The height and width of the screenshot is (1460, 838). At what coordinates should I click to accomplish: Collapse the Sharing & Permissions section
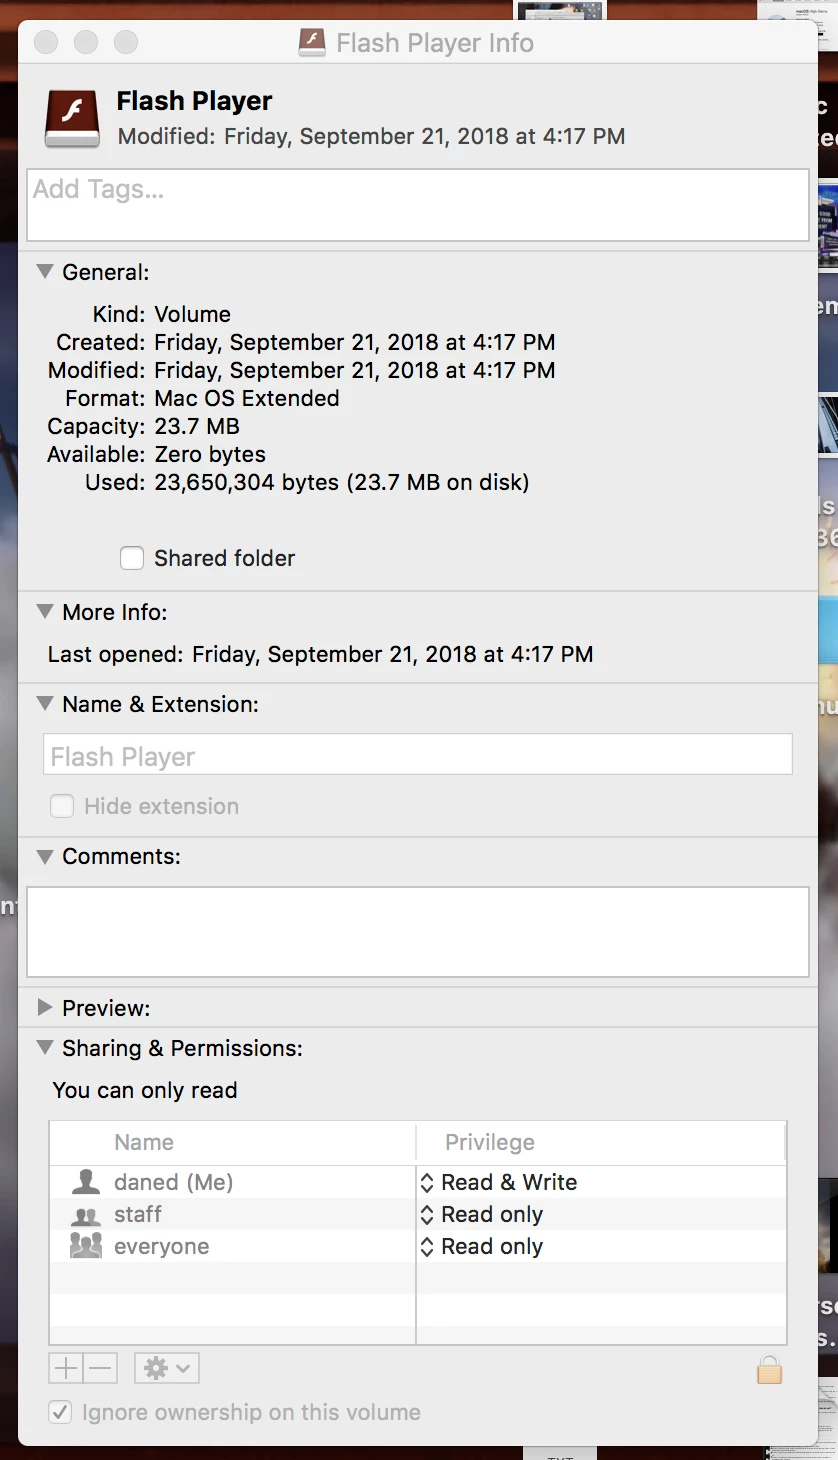pyautogui.click(x=45, y=1047)
